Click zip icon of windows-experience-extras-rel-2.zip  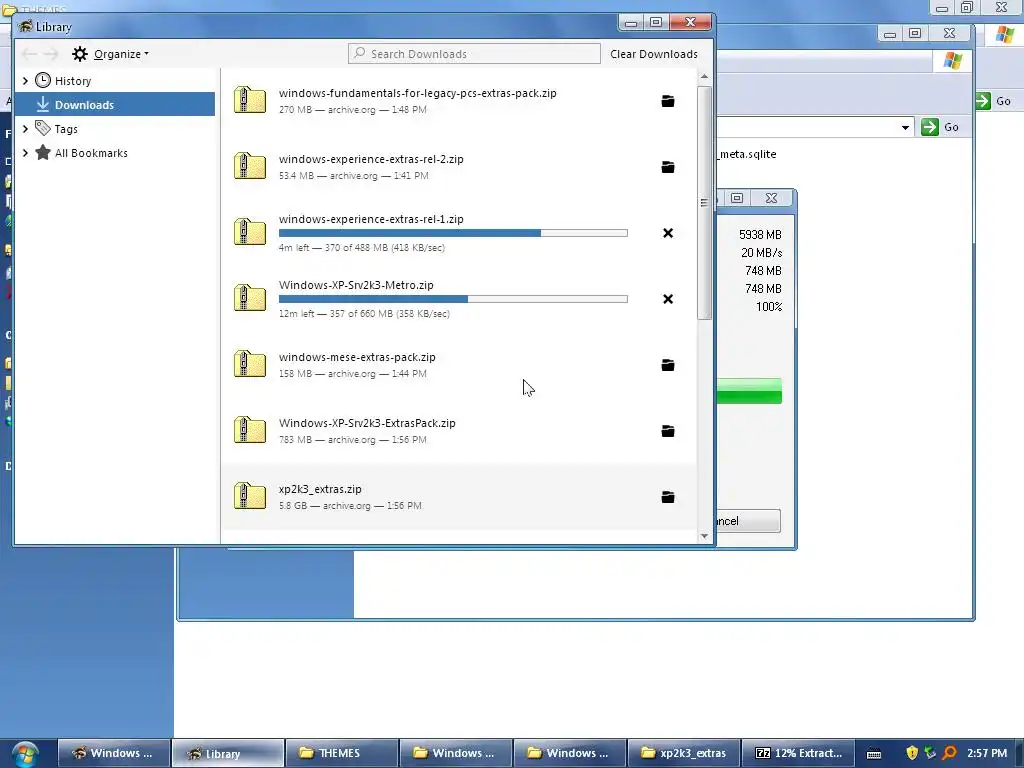[x=249, y=167]
